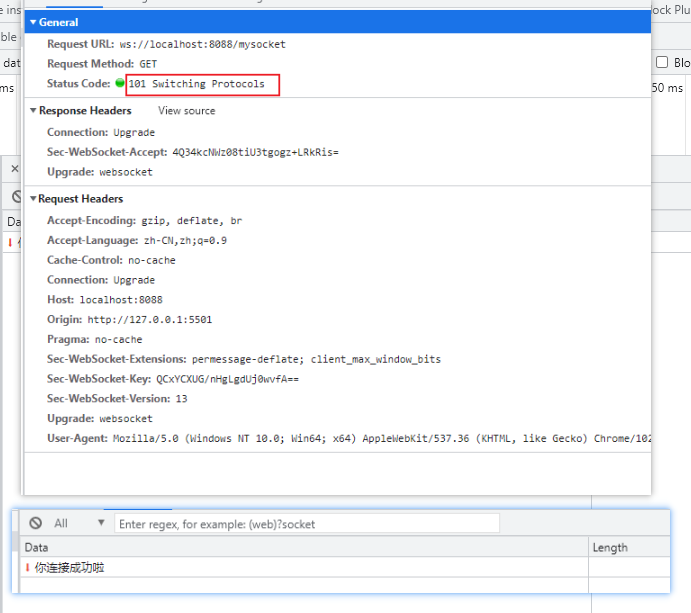Collapse the General section triangle
This screenshot has width=691, height=613.
[33, 22]
